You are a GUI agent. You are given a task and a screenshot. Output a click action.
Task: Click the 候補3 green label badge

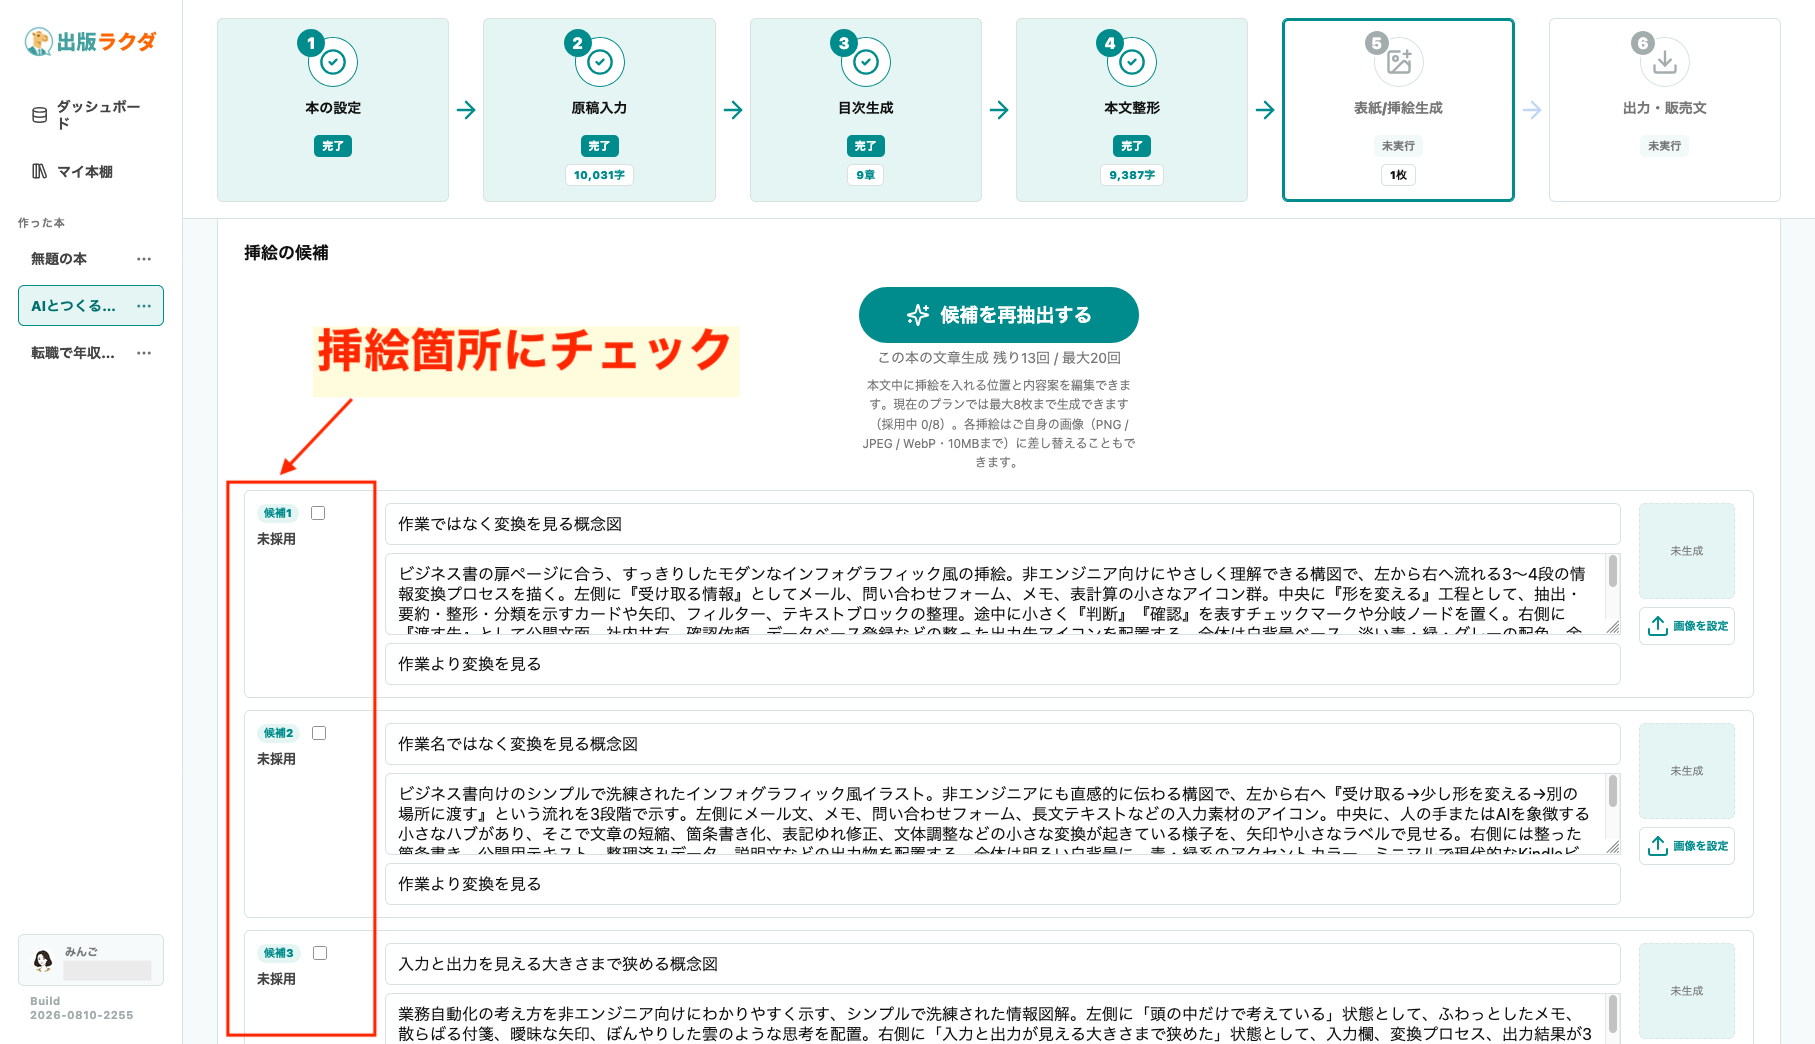click(x=278, y=953)
